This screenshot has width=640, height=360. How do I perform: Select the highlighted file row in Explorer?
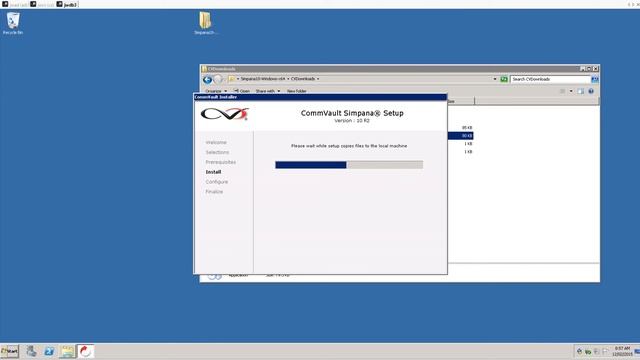[460, 136]
